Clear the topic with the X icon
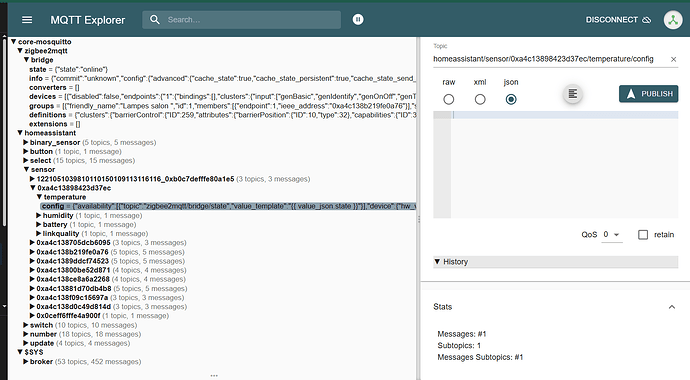The width and height of the screenshot is (690, 380). (x=673, y=59)
